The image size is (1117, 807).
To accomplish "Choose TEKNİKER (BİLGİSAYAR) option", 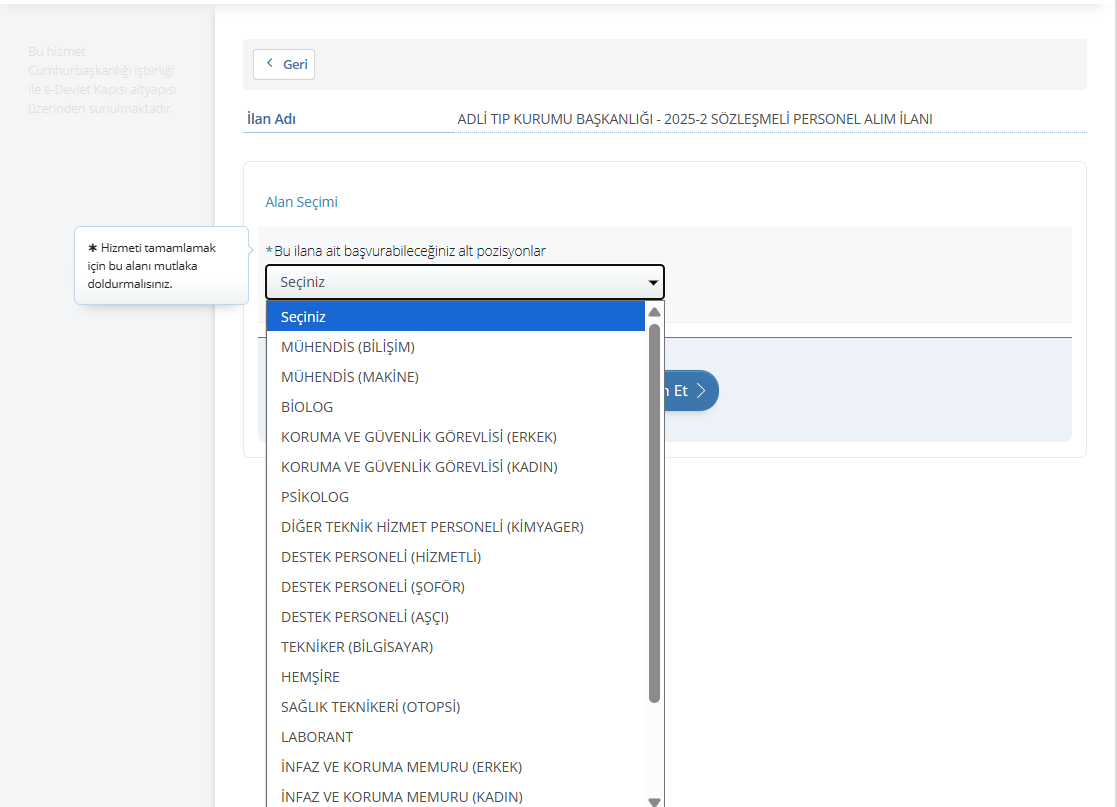I will click(455, 647).
